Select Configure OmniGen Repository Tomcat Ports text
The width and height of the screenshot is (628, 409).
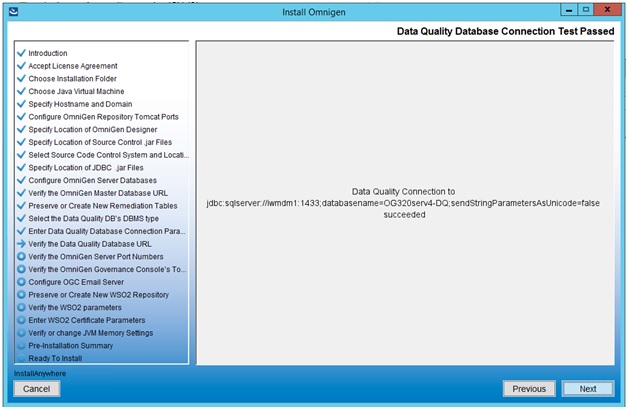(103, 117)
